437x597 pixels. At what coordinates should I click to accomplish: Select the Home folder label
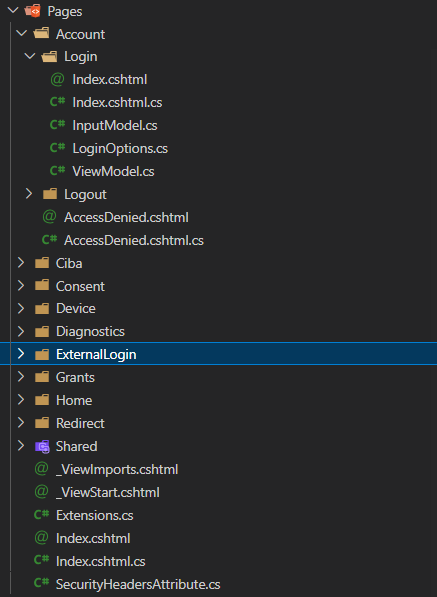[x=74, y=400]
